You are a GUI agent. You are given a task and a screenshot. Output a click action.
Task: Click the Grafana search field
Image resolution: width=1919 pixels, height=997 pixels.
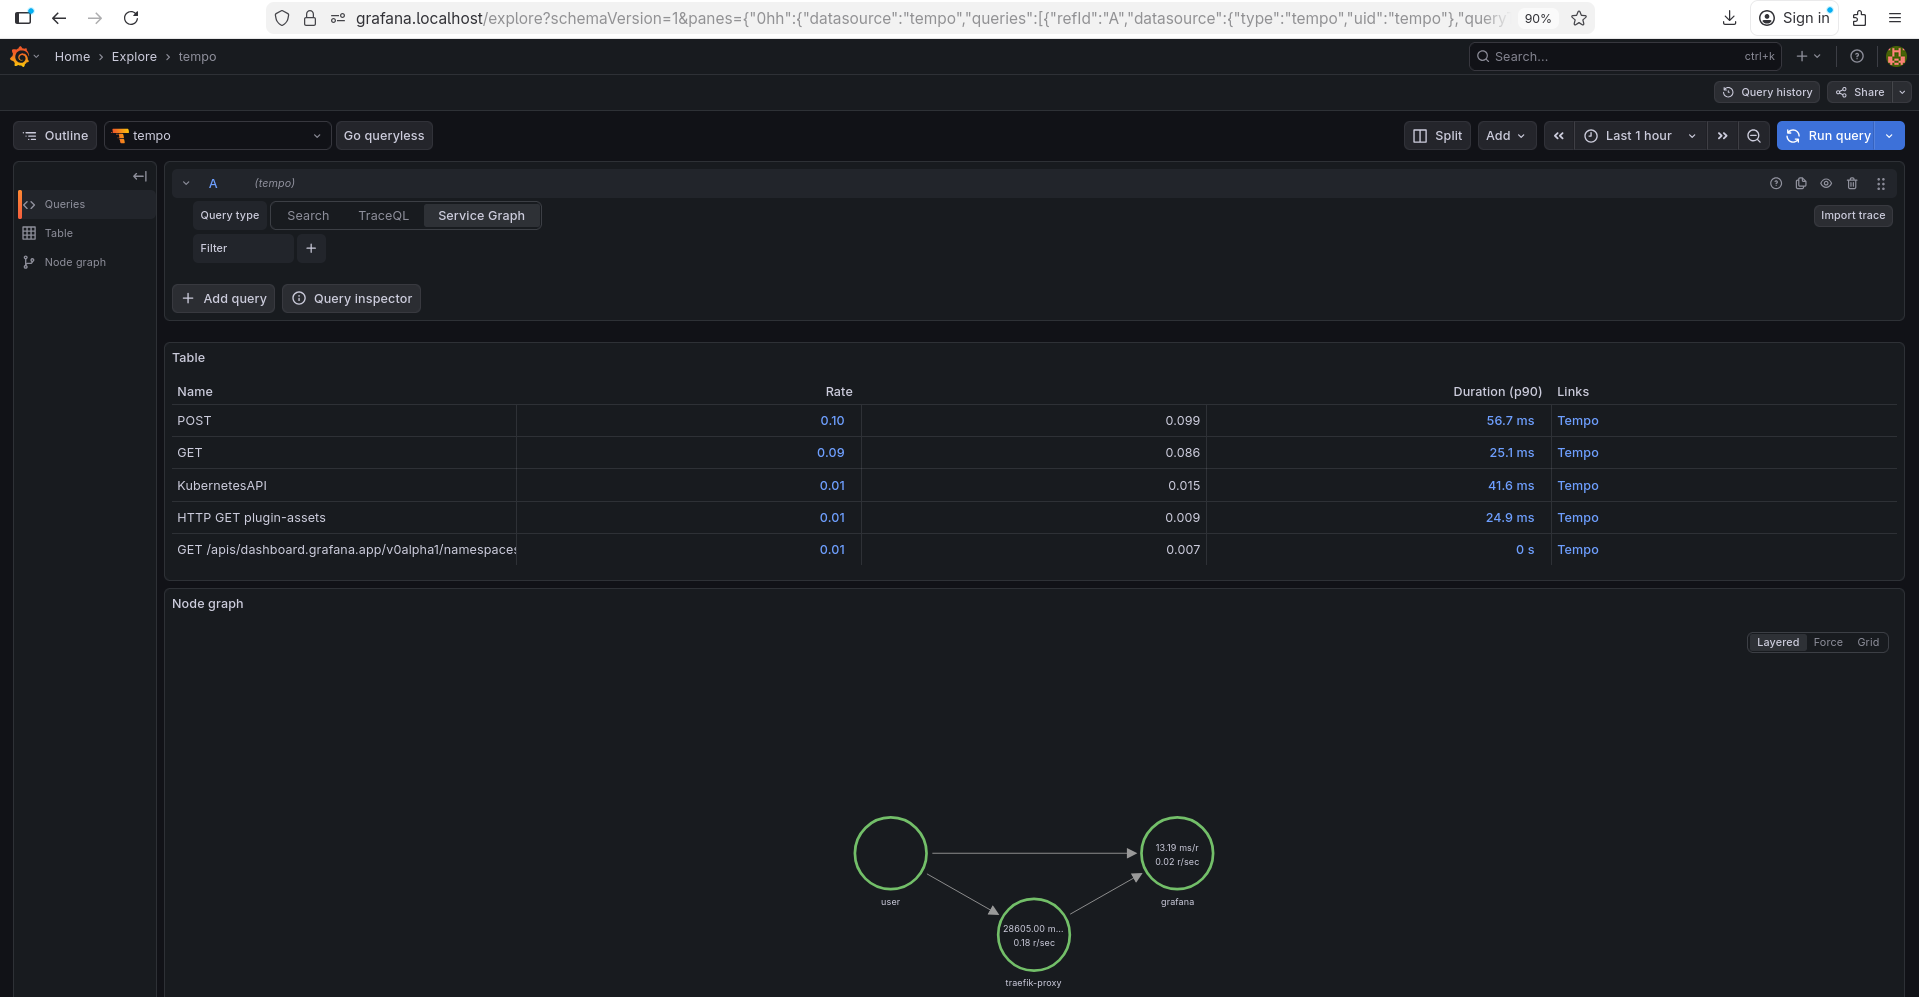tap(1625, 57)
